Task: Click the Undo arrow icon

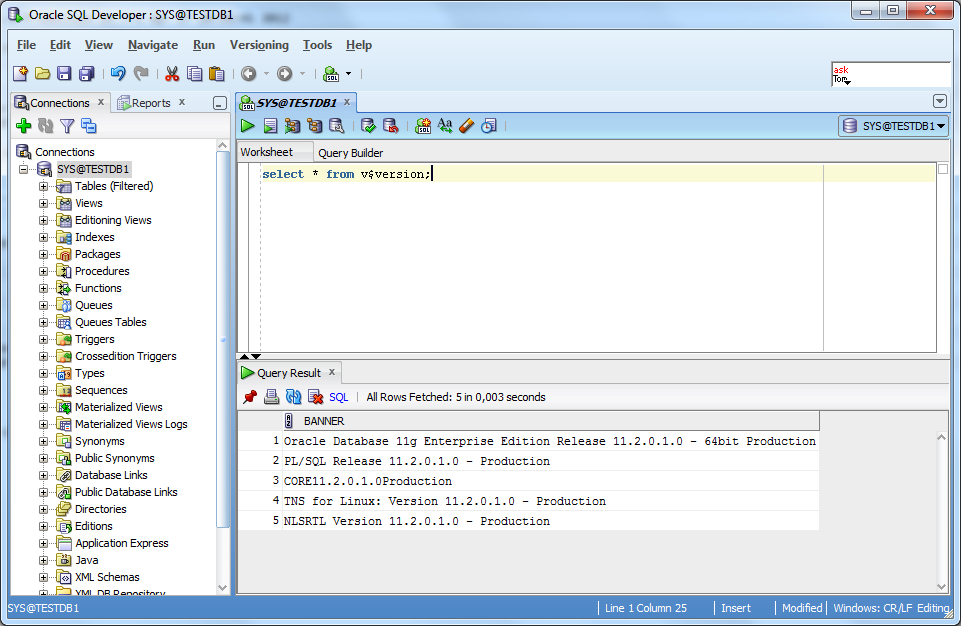Action: tap(118, 74)
